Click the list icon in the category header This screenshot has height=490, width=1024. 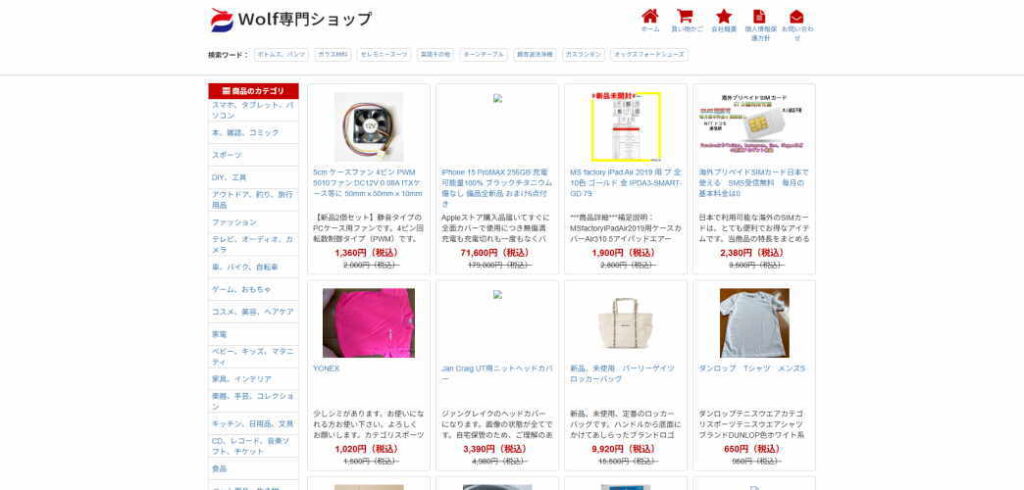point(226,91)
